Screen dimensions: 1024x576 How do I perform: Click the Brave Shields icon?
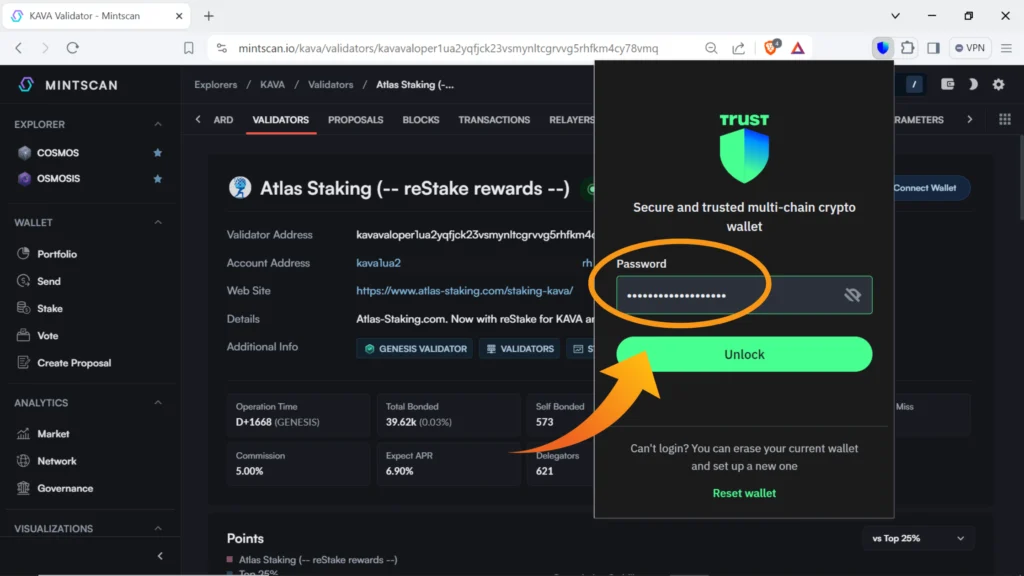click(x=771, y=48)
